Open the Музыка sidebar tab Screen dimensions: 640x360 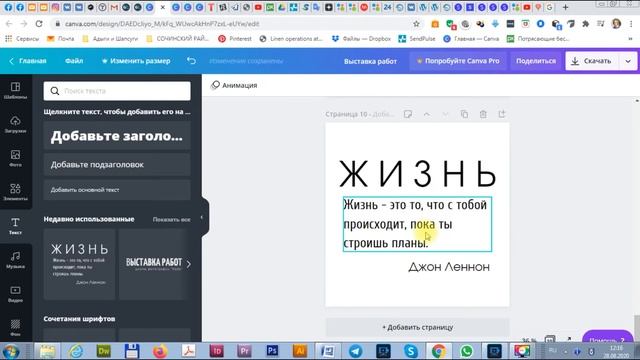[16, 260]
